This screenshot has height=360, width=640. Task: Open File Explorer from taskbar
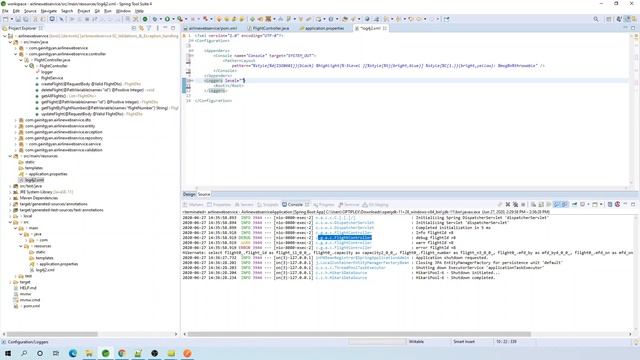89,353
